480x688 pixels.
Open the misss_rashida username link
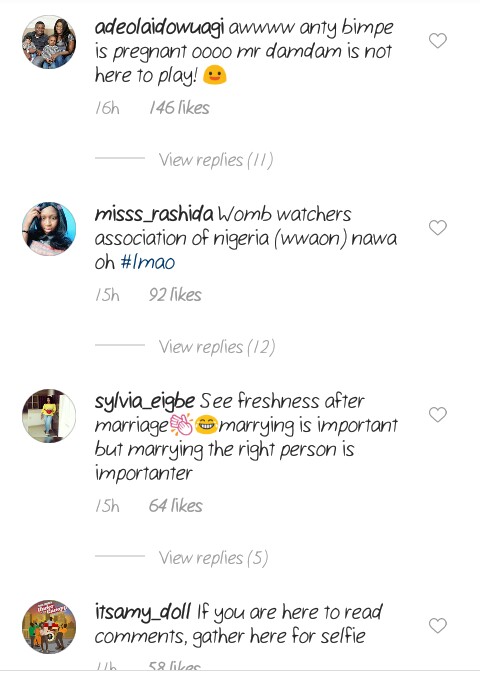click(x=154, y=214)
